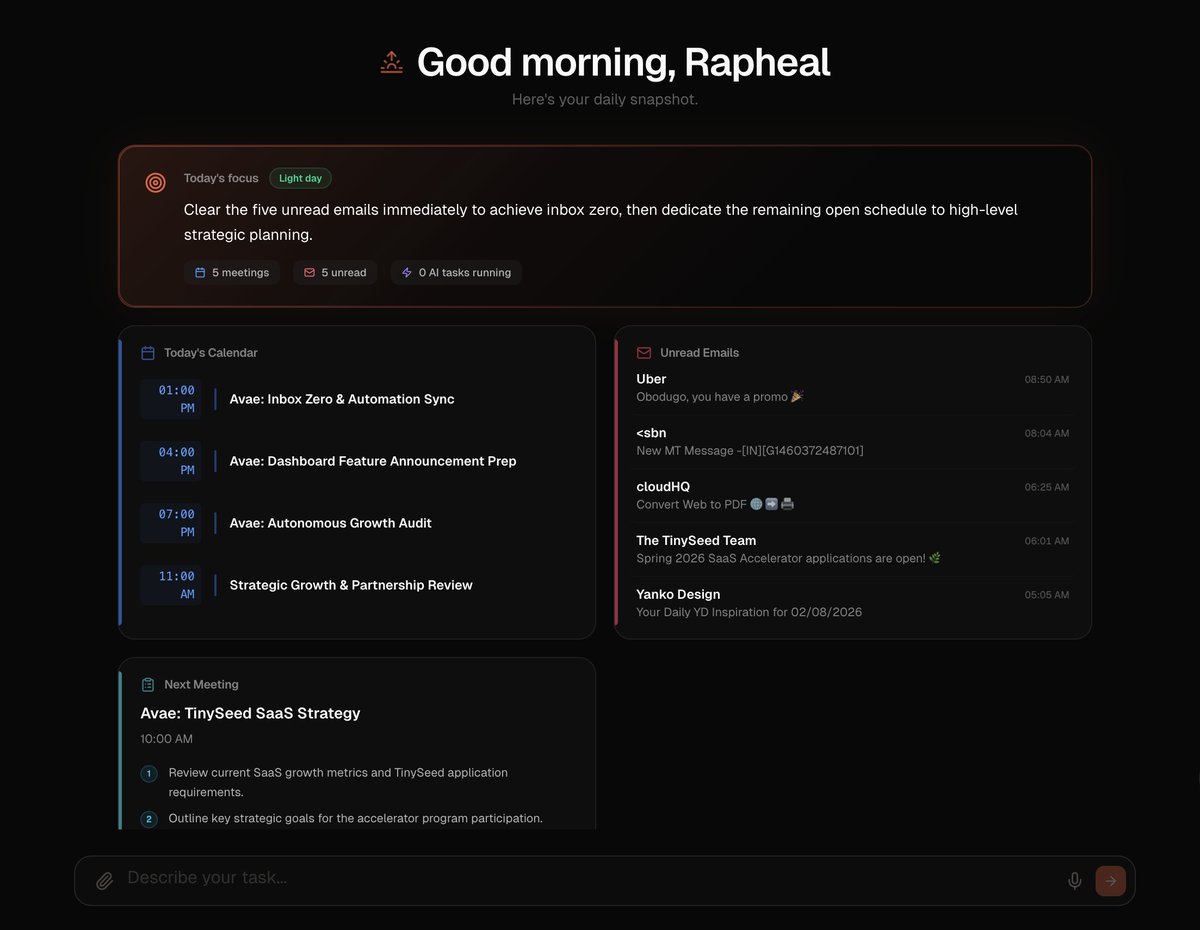Click the 'Light day' badge

(x=300, y=178)
